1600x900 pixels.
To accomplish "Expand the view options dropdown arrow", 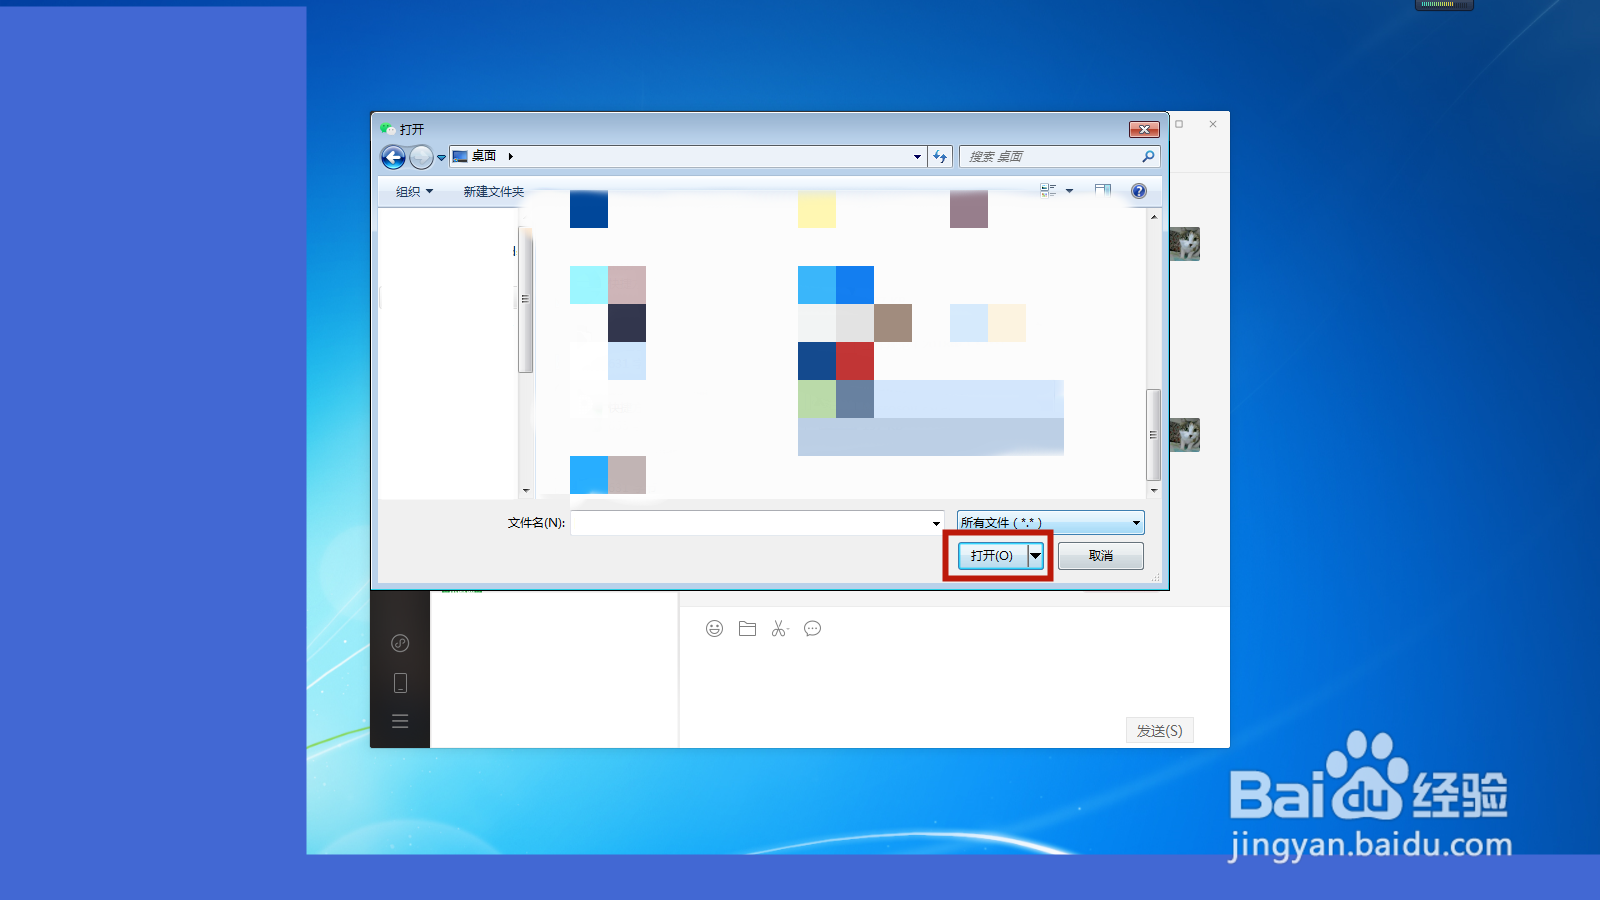I will (1069, 191).
